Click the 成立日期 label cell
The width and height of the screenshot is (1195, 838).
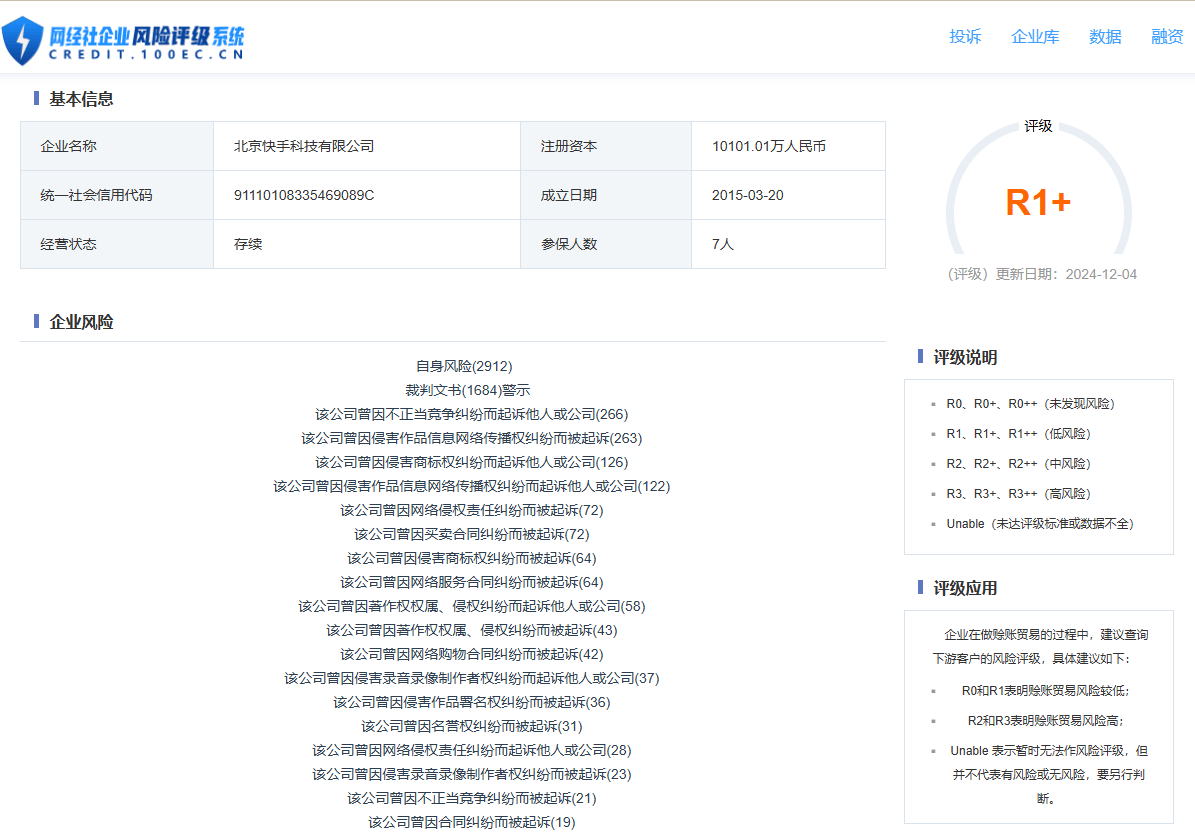[x=606, y=195]
